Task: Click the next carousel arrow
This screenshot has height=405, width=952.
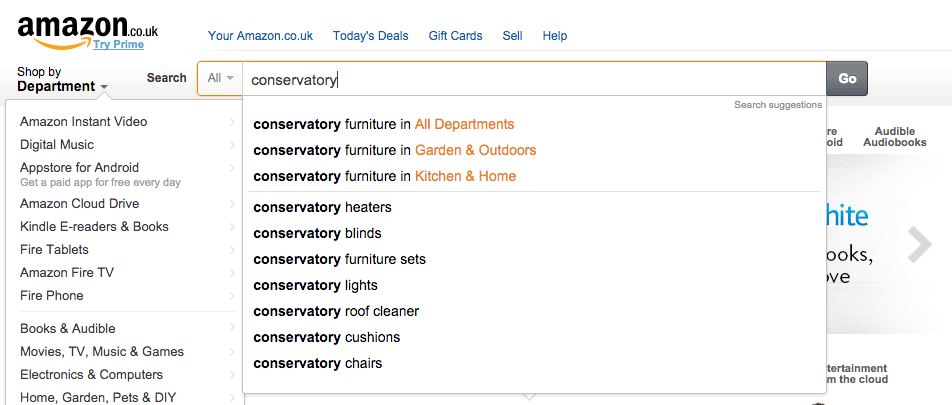Action: tap(920, 244)
